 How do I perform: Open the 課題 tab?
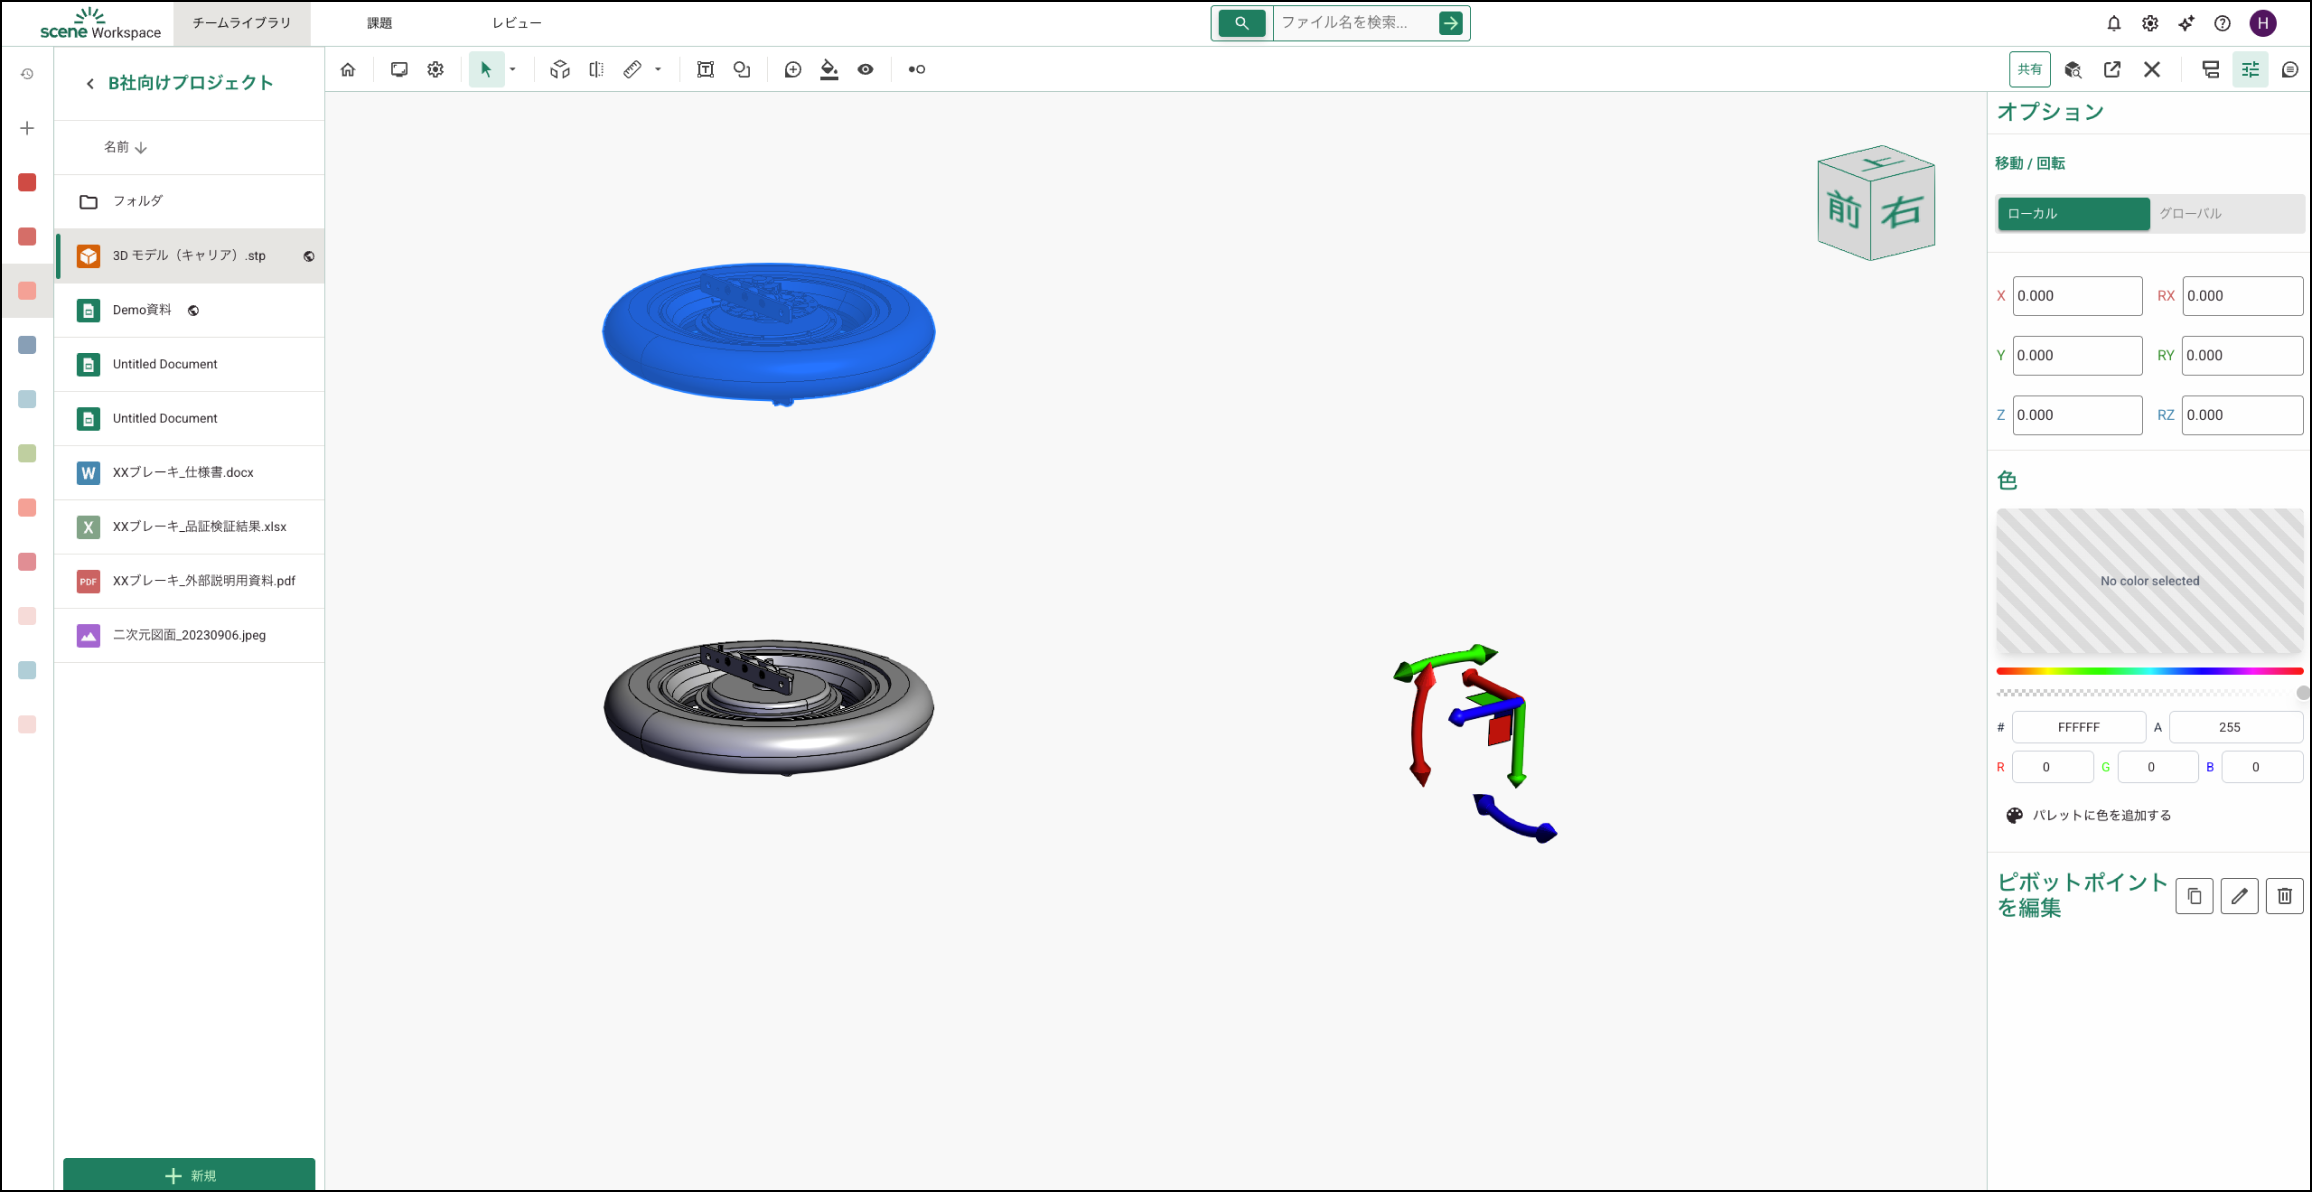[x=379, y=23]
